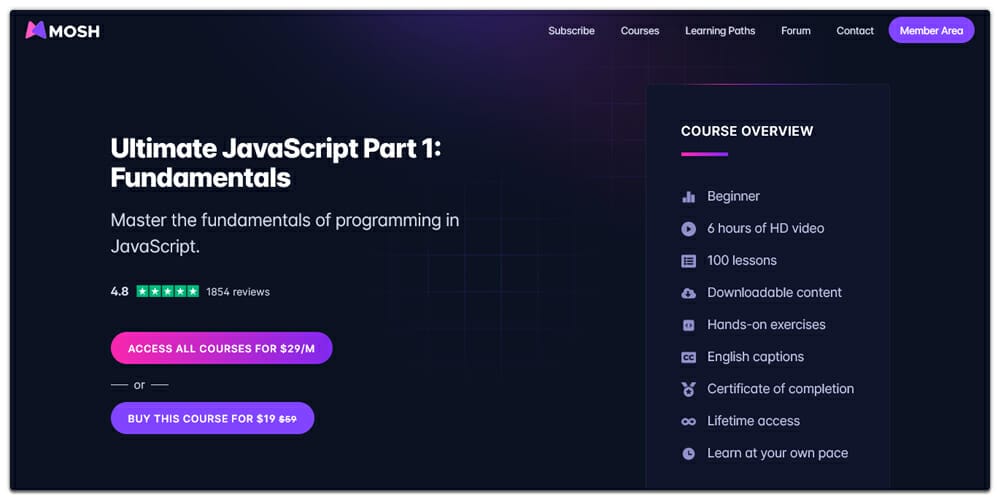The image size is (1000, 500).
Task: Open the Subscribe nav item
Action: click(x=571, y=31)
